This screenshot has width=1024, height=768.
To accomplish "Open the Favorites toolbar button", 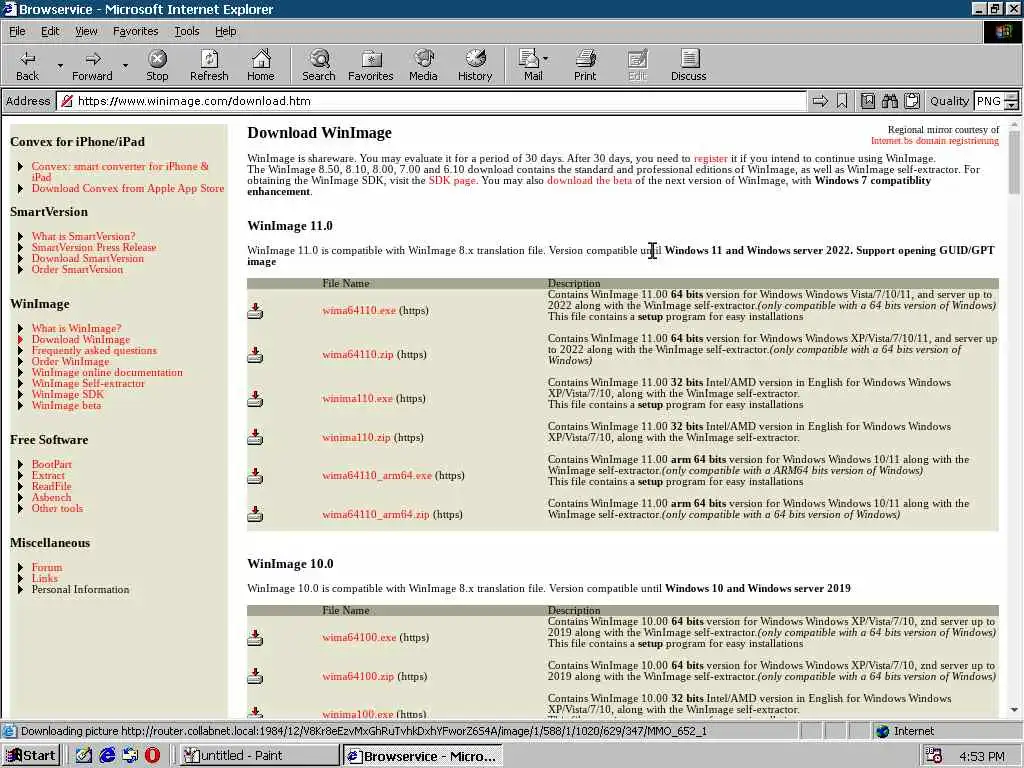I will [370, 65].
